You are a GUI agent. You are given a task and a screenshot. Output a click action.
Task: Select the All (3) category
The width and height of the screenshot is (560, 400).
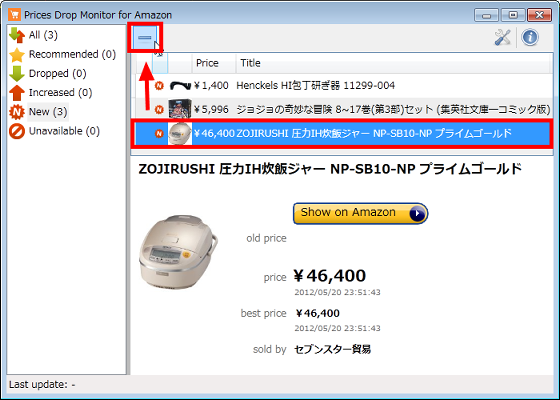click(43, 35)
